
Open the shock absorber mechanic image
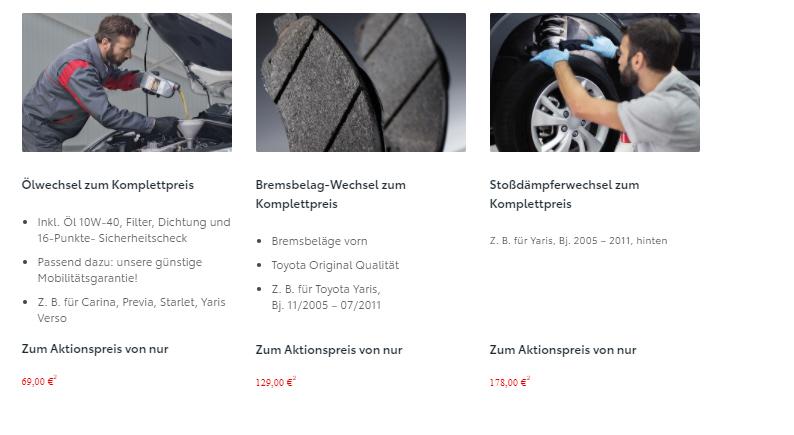click(594, 83)
